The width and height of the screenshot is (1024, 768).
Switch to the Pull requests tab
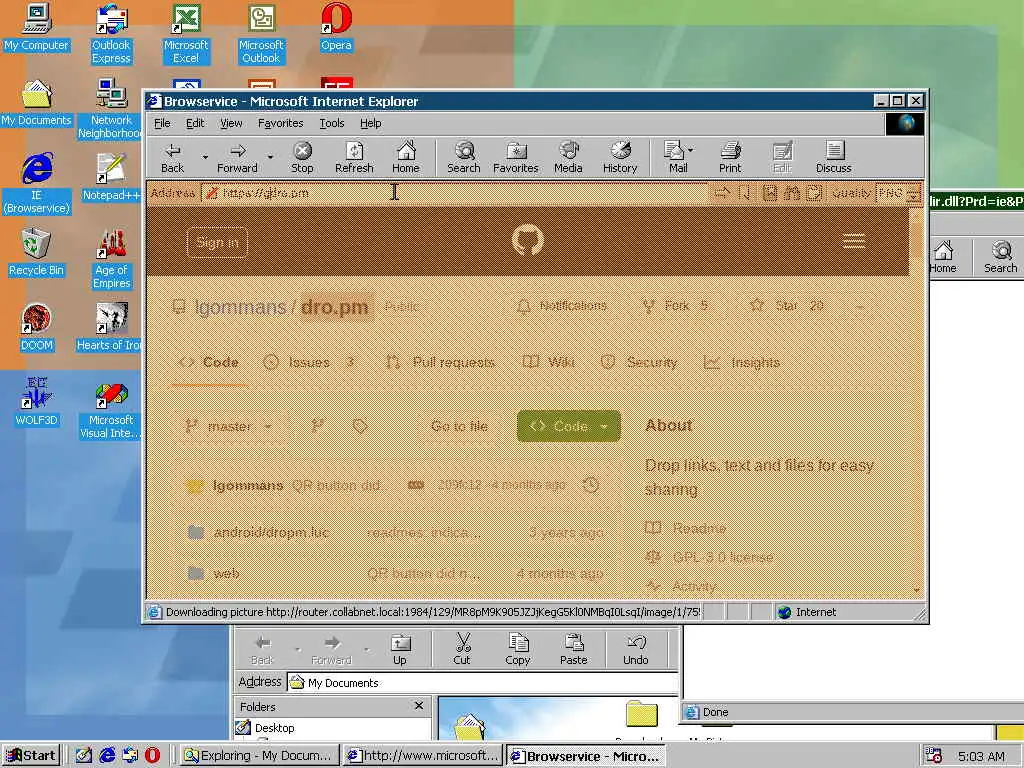pos(441,362)
